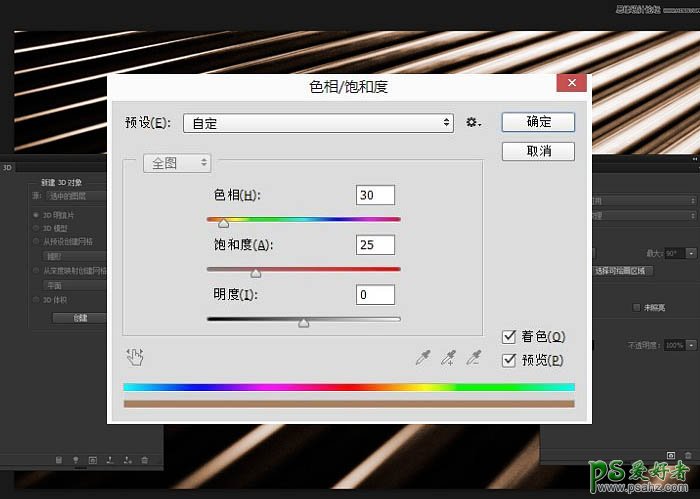The height and width of the screenshot is (499, 700).
Task: Toggle the 着色 (Colorize) checkbox
Action: coord(510,337)
